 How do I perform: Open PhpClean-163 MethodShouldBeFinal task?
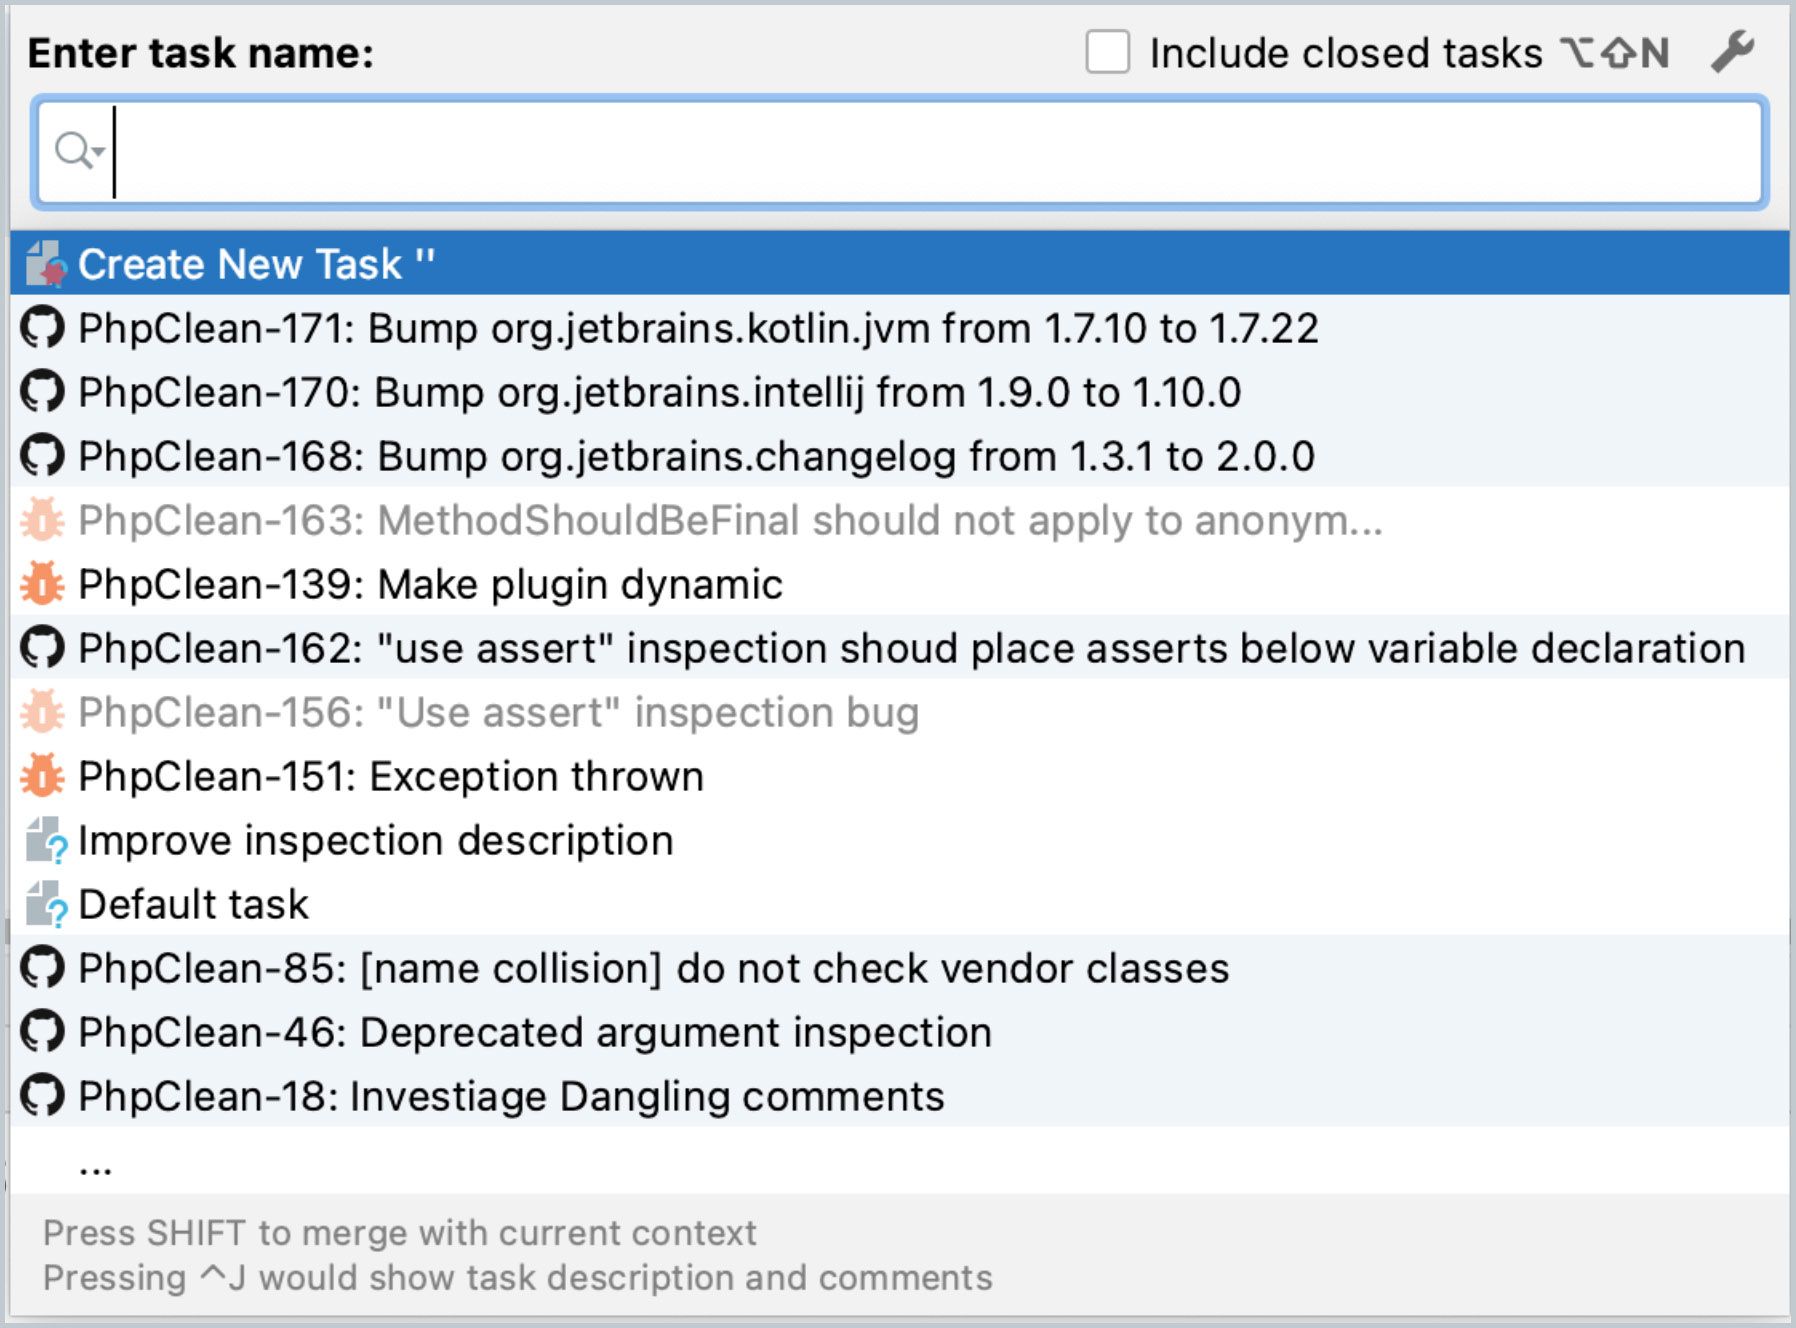[900, 520]
